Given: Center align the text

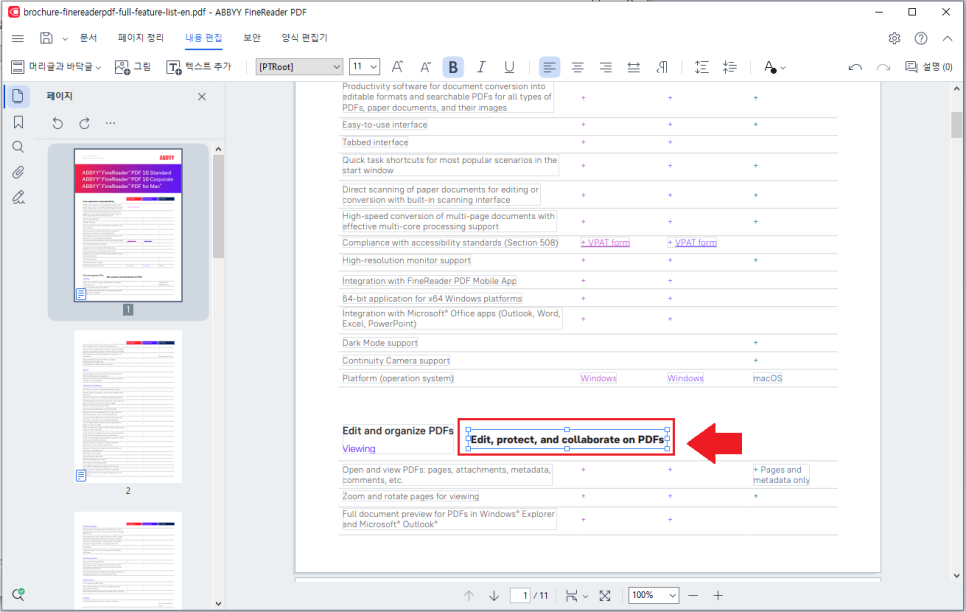Looking at the screenshot, I should [x=577, y=67].
